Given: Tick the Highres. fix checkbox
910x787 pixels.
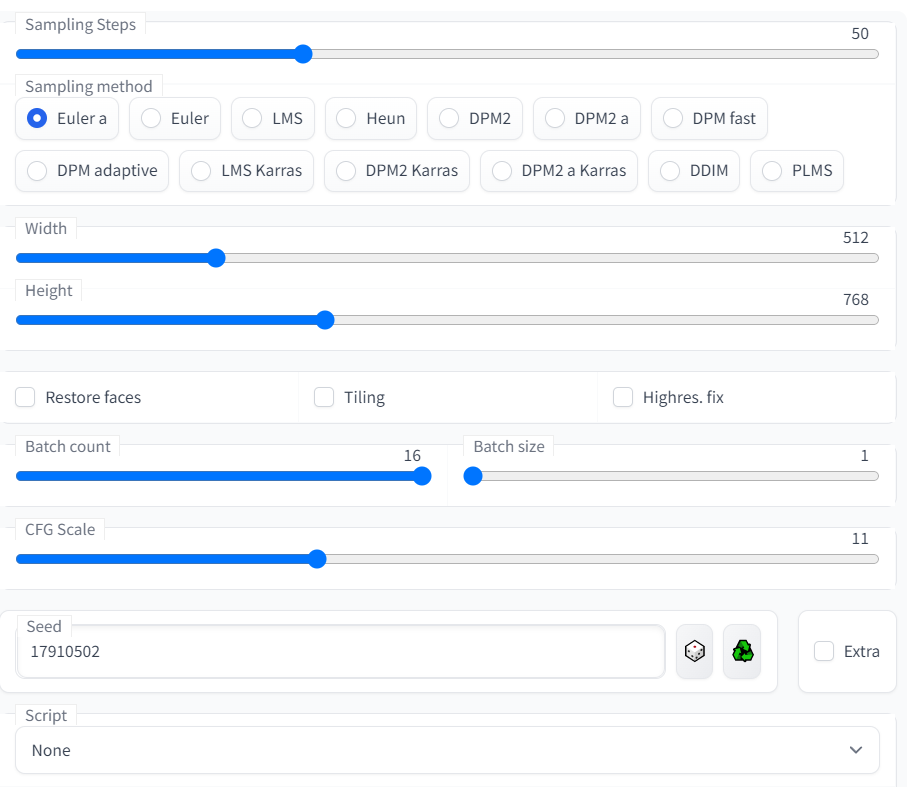Looking at the screenshot, I should pos(623,398).
